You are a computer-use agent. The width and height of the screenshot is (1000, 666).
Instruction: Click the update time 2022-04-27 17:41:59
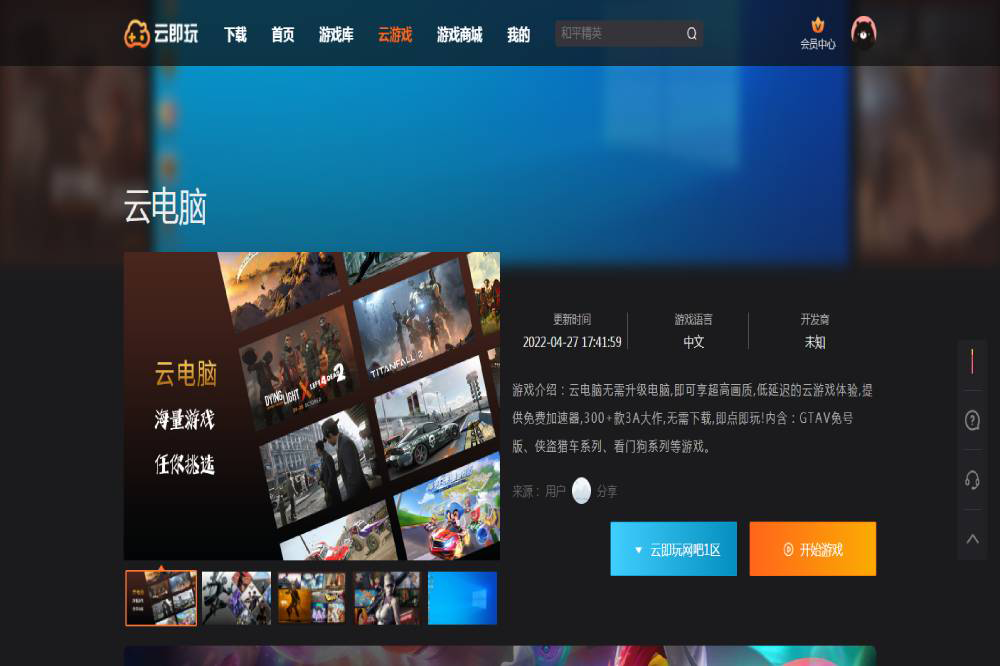click(x=572, y=342)
